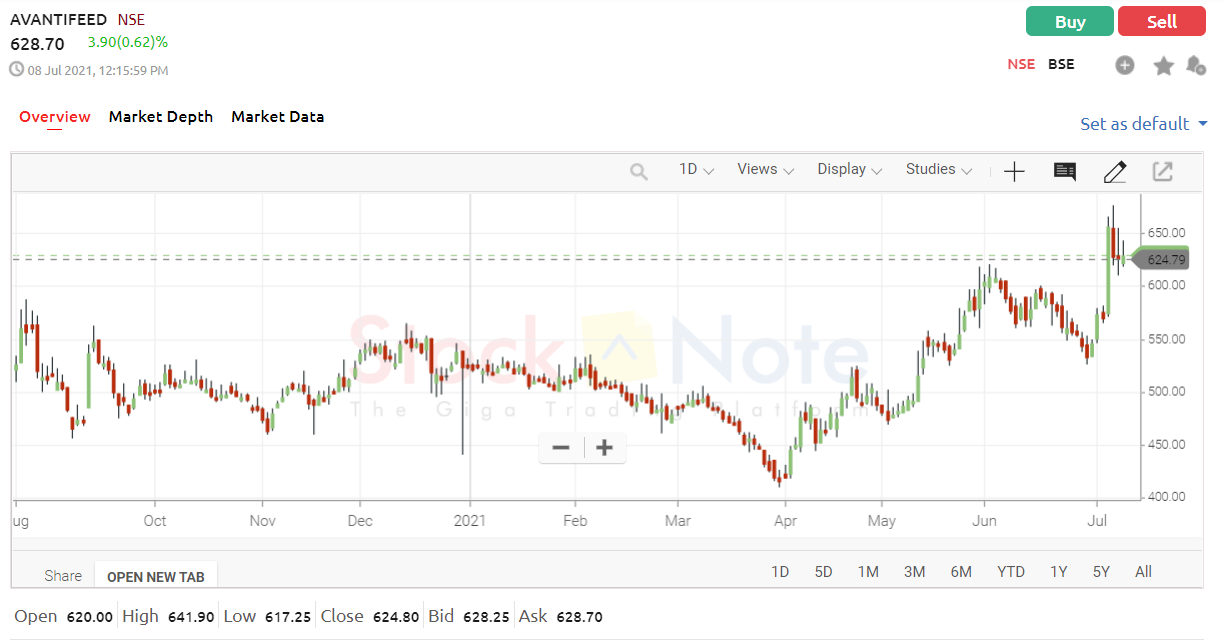Click the 08 Jul 2021 timestamp
The image size is (1224, 641).
(x=98, y=71)
